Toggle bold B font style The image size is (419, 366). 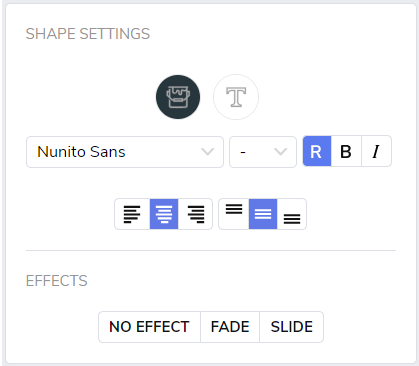click(x=346, y=151)
